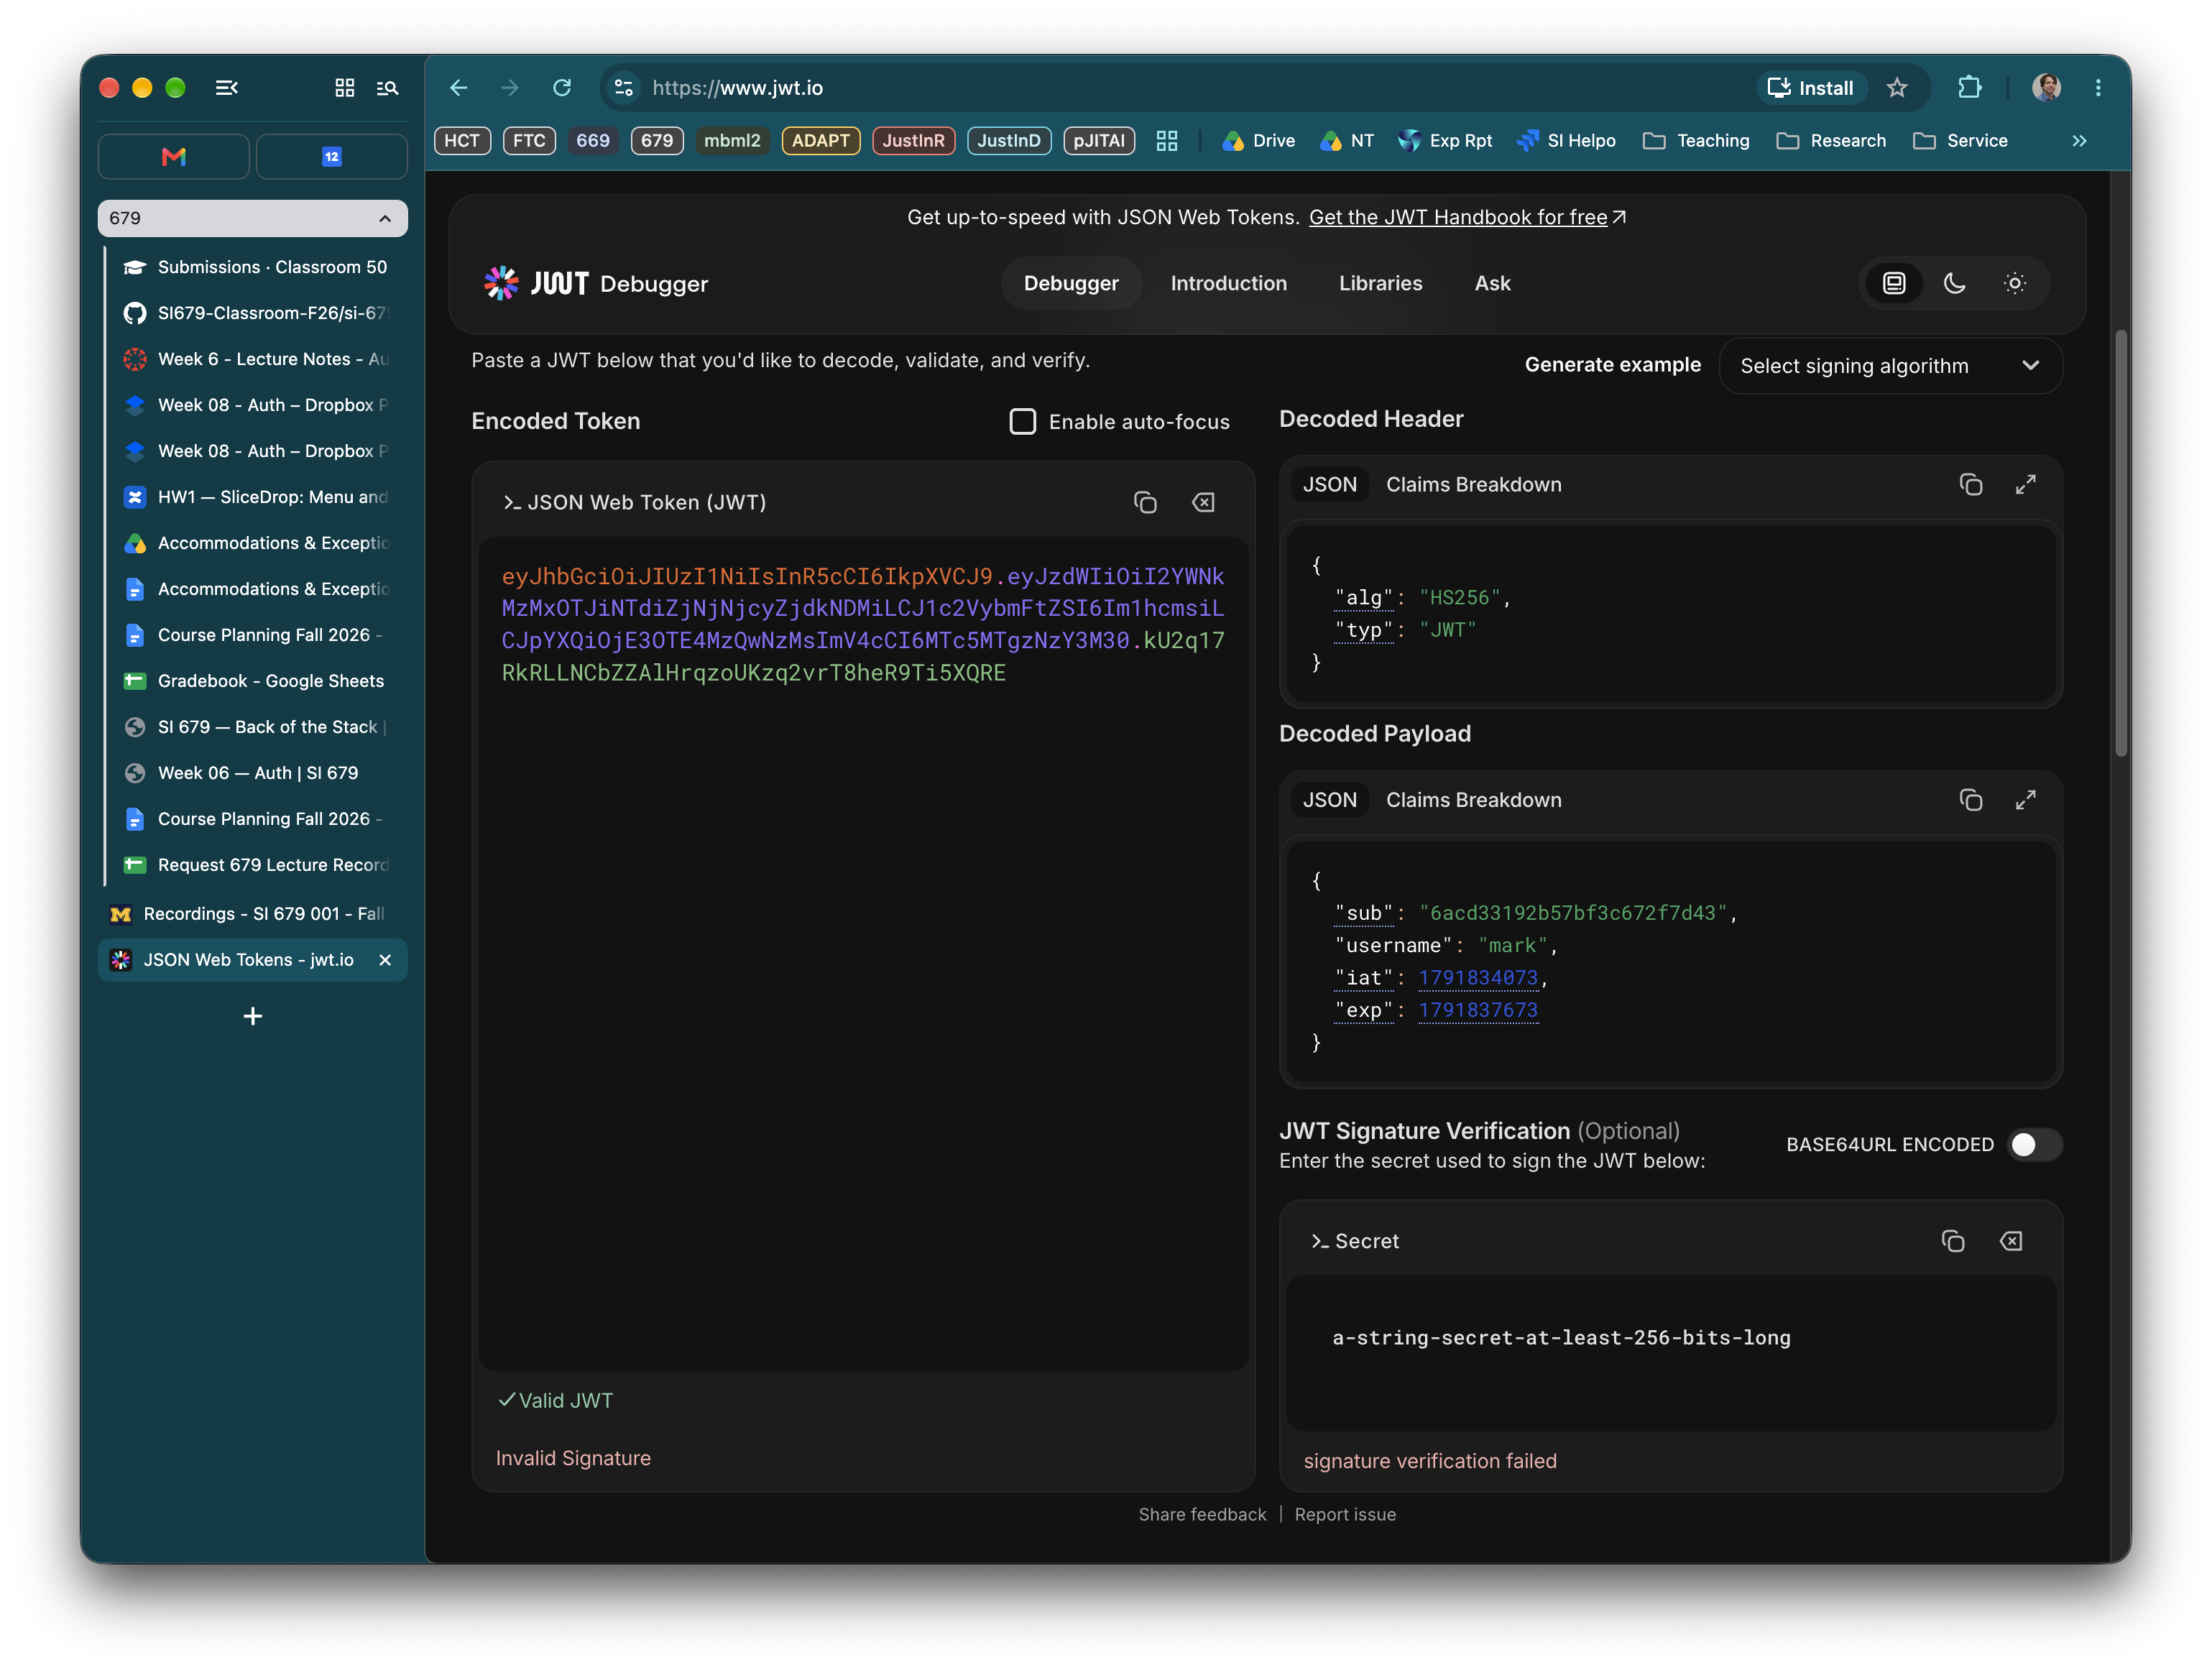Switch to dark theme moon icon
Screen dimensions: 2212x1670
(x=1954, y=284)
